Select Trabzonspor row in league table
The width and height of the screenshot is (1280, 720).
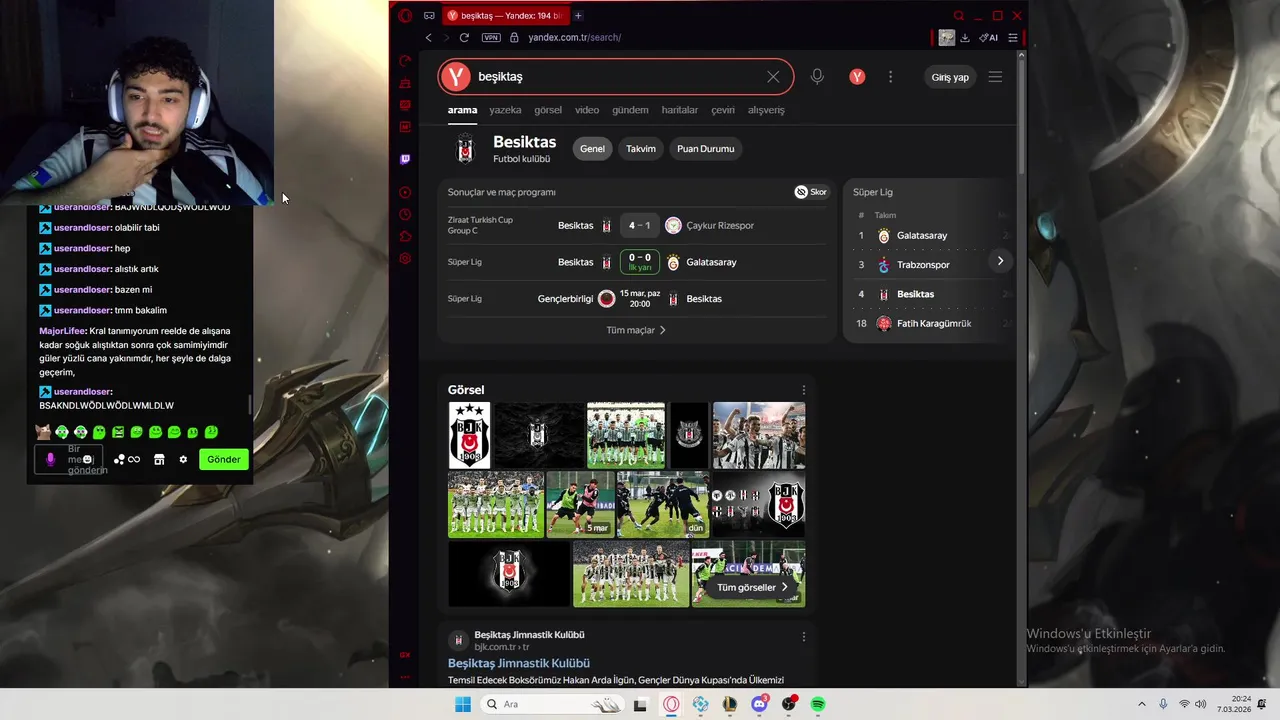[930, 265]
